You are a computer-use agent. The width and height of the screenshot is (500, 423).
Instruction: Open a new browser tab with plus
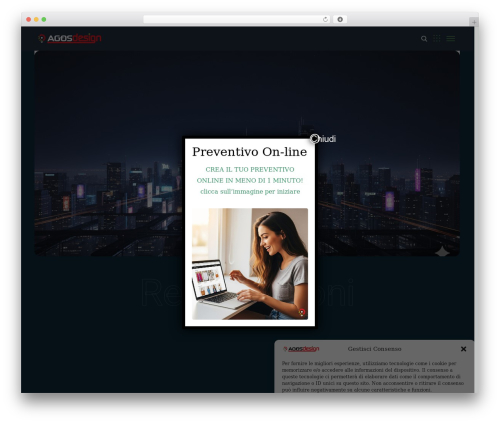click(474, 22)
